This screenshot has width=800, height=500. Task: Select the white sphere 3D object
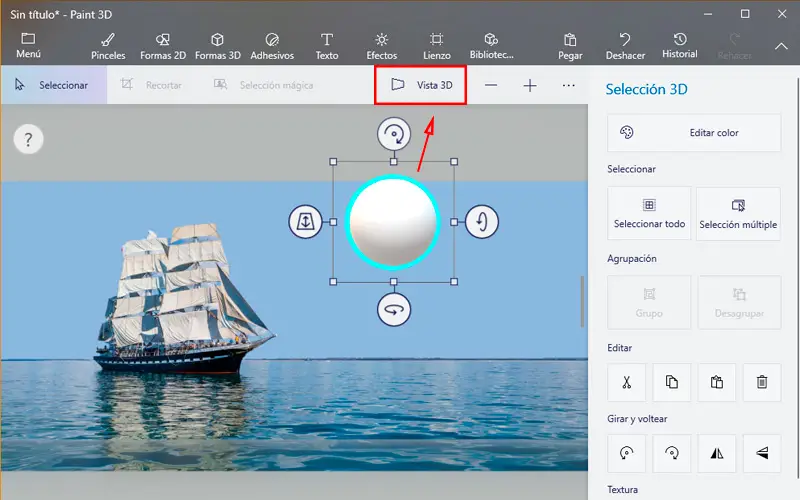coord(393,222)
